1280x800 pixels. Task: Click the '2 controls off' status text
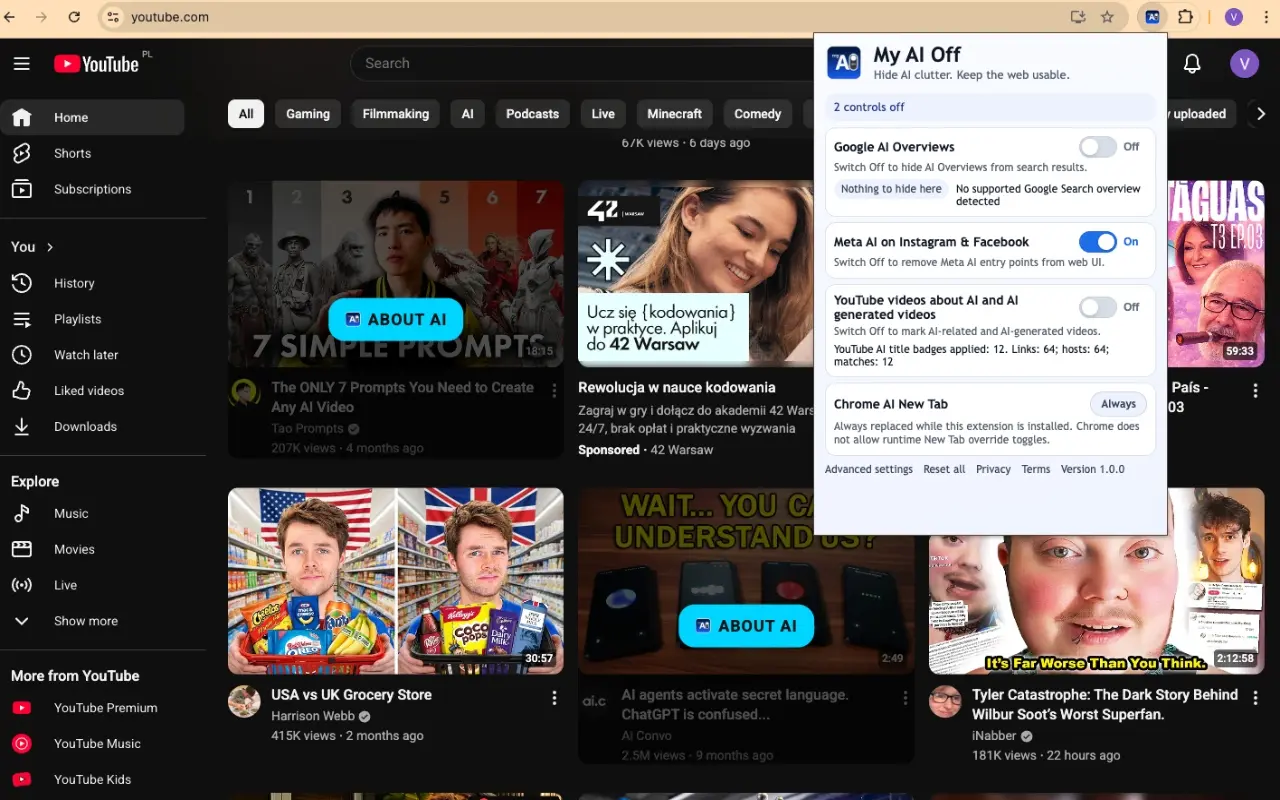[x=869, y=107]
